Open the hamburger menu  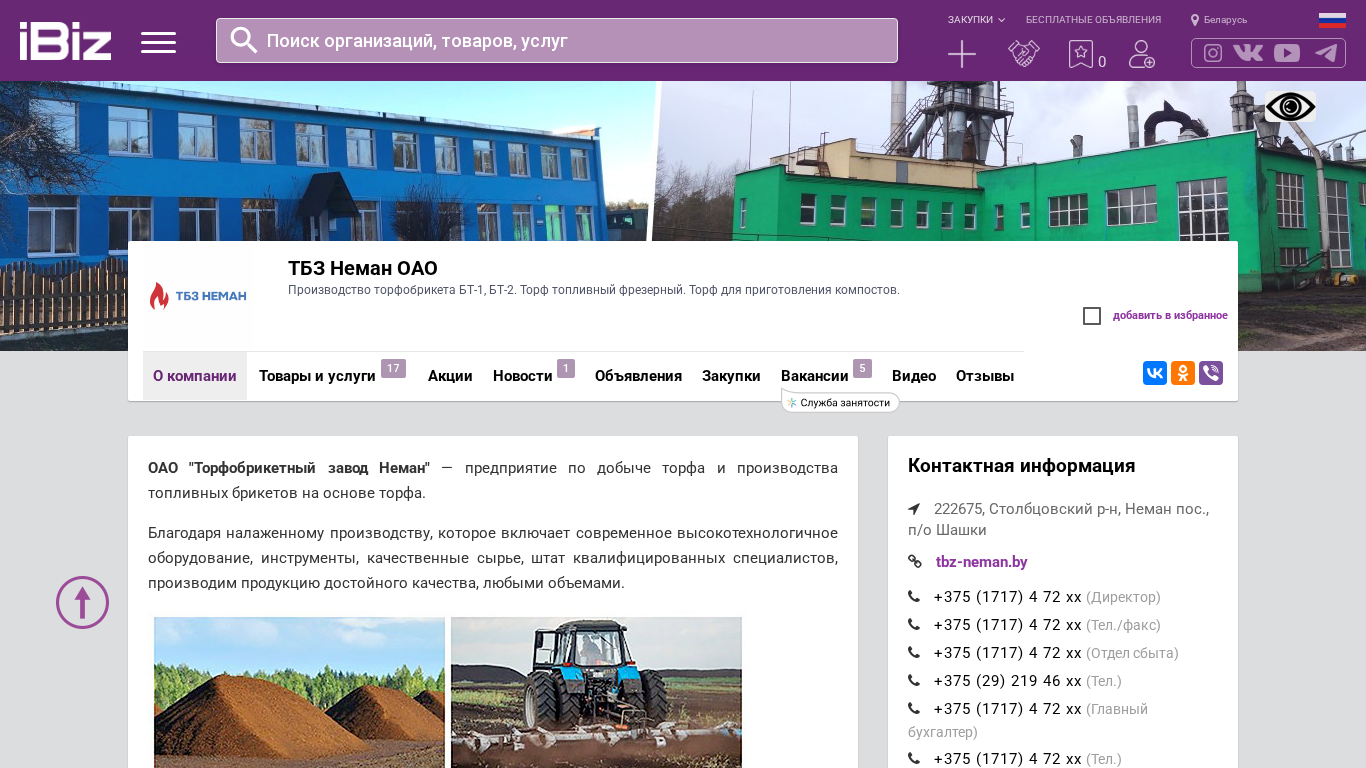pos(158,42)
